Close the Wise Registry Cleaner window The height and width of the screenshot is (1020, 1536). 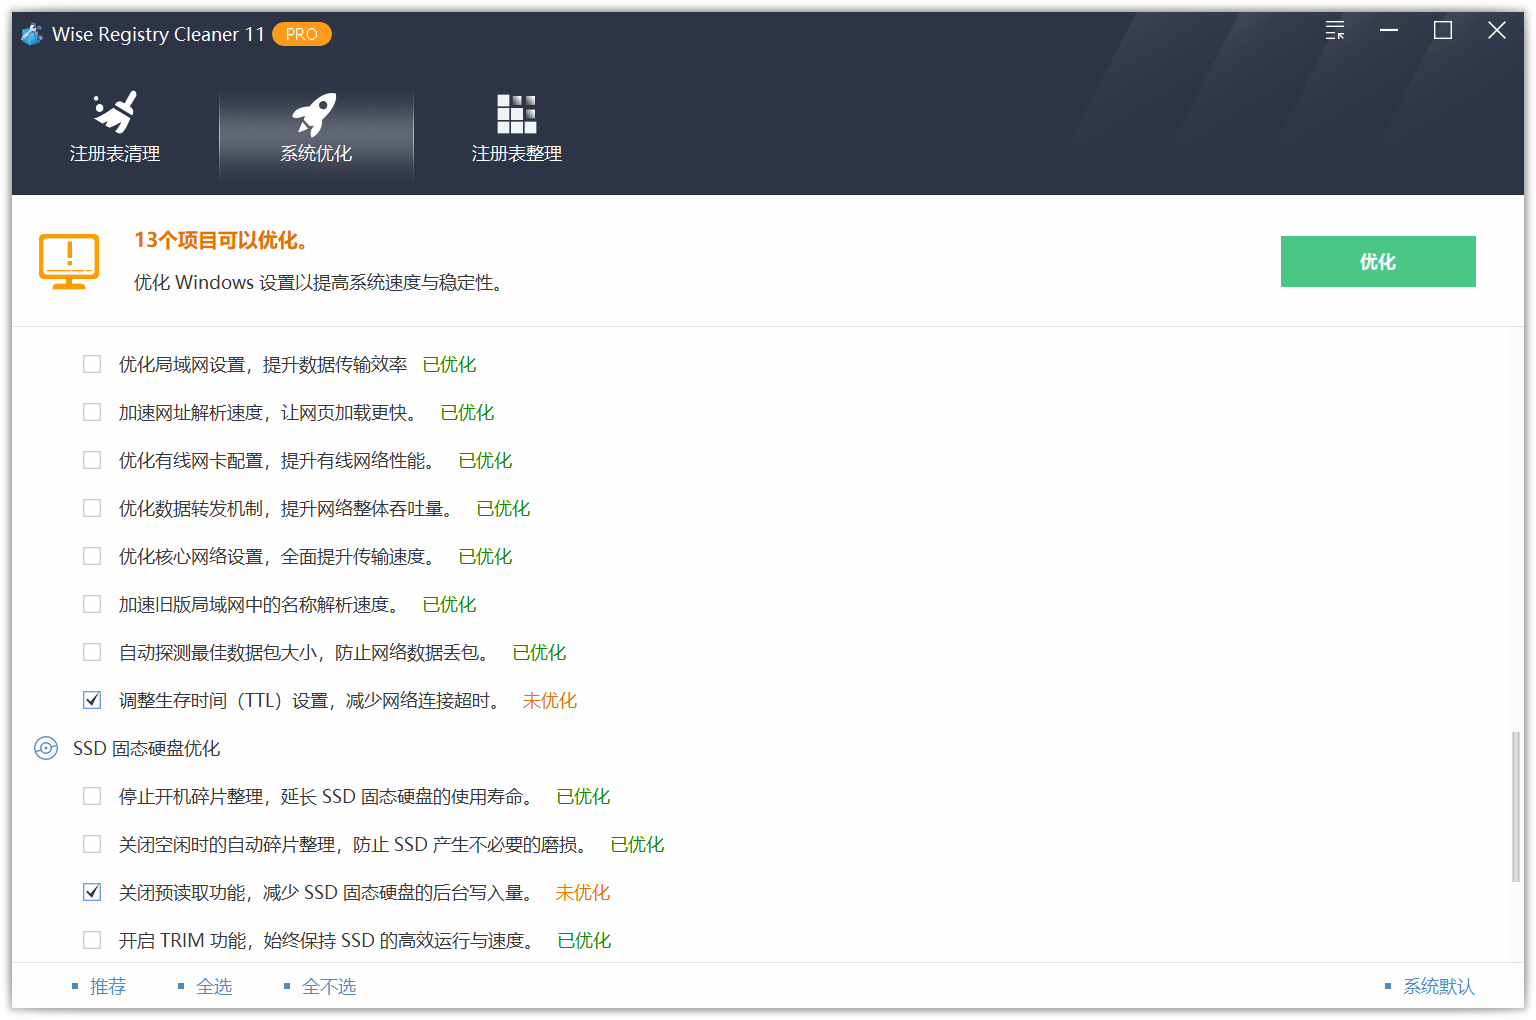tap(1497, 31)
